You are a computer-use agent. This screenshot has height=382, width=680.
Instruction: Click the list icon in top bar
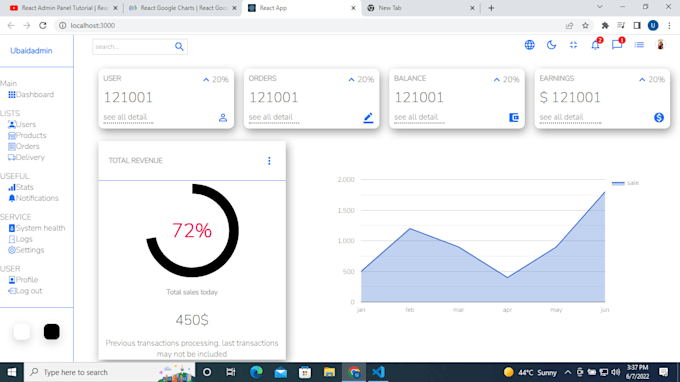click(639, 45)
